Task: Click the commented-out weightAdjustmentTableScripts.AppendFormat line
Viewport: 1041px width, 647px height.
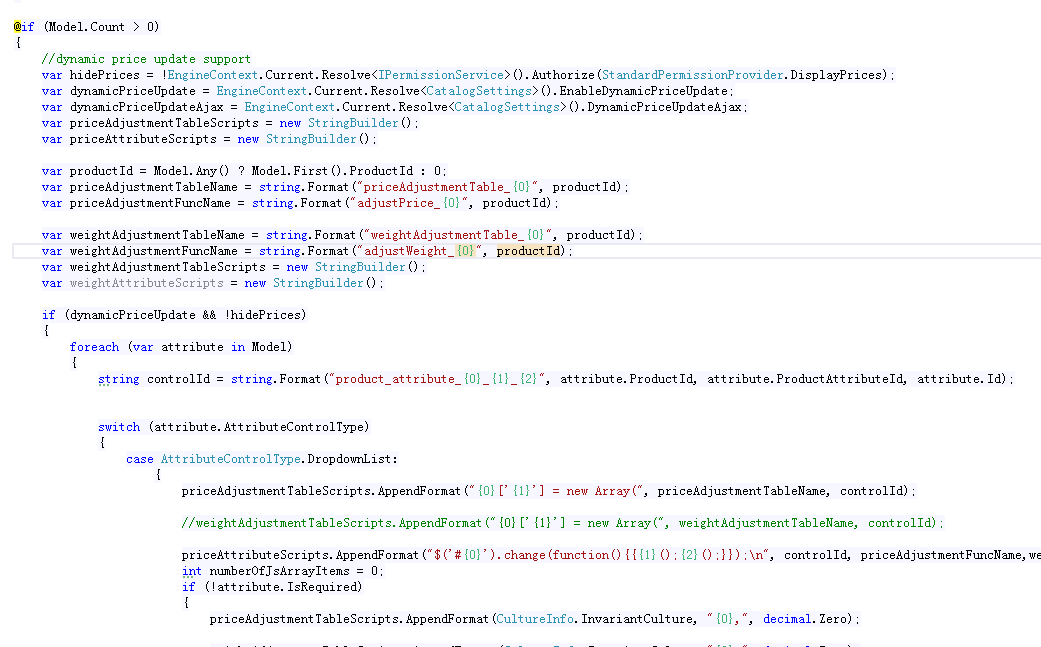Action: click(560, 523)
